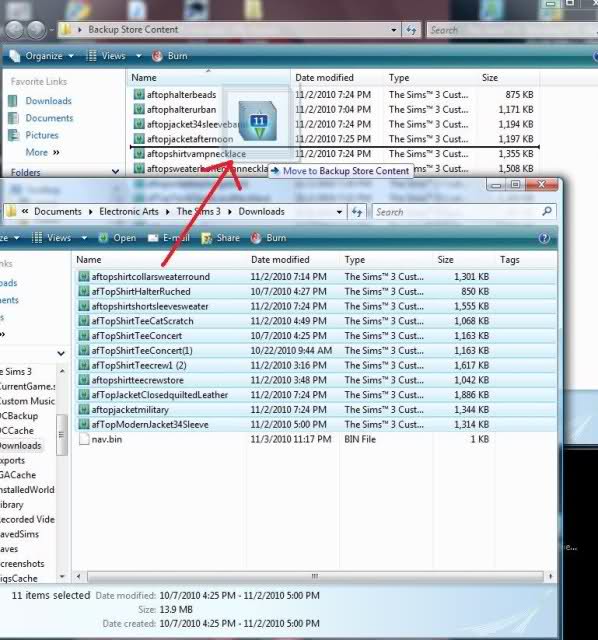Open Views menu in Downloads window
This screenshot has height=640, width=598.
tap(51, 238)
